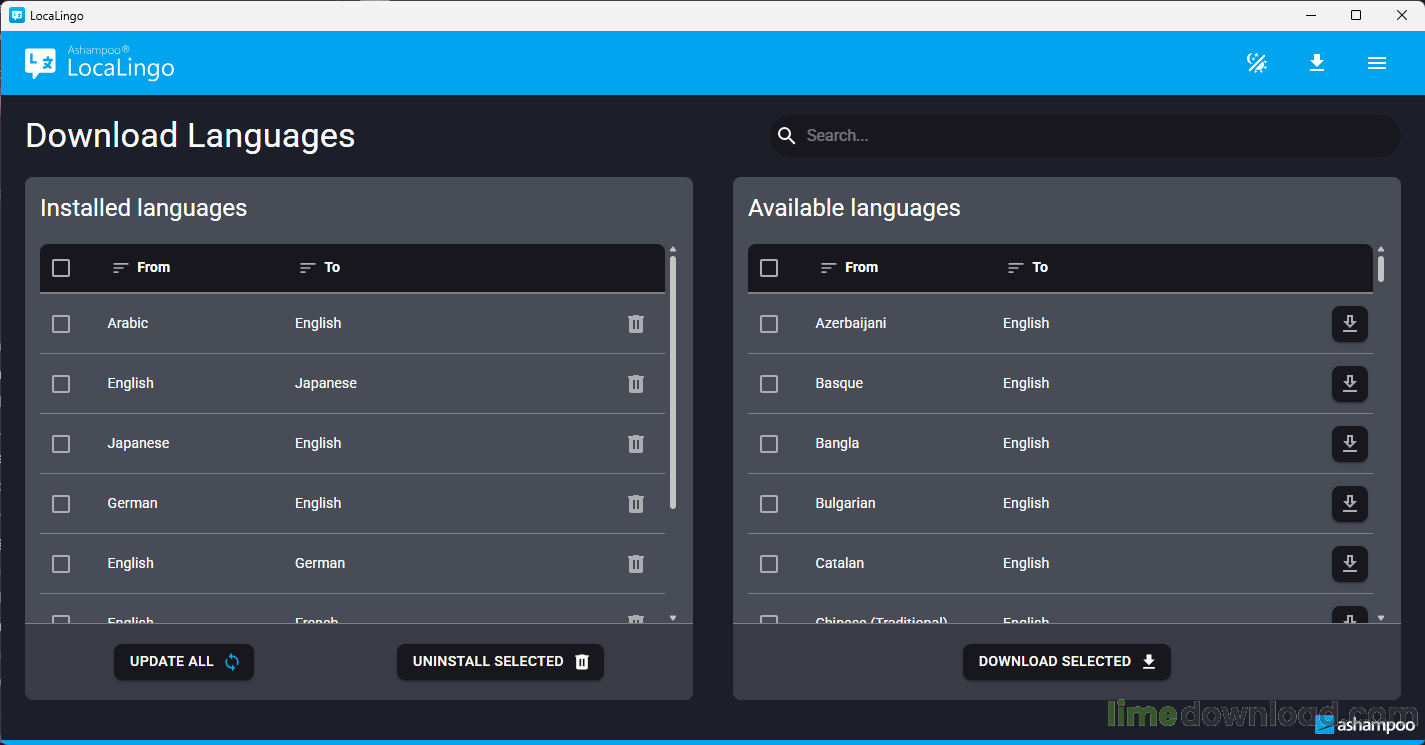Check the select-all box in Installed languages
1425x745 pixels.
(x=61, y=267)
